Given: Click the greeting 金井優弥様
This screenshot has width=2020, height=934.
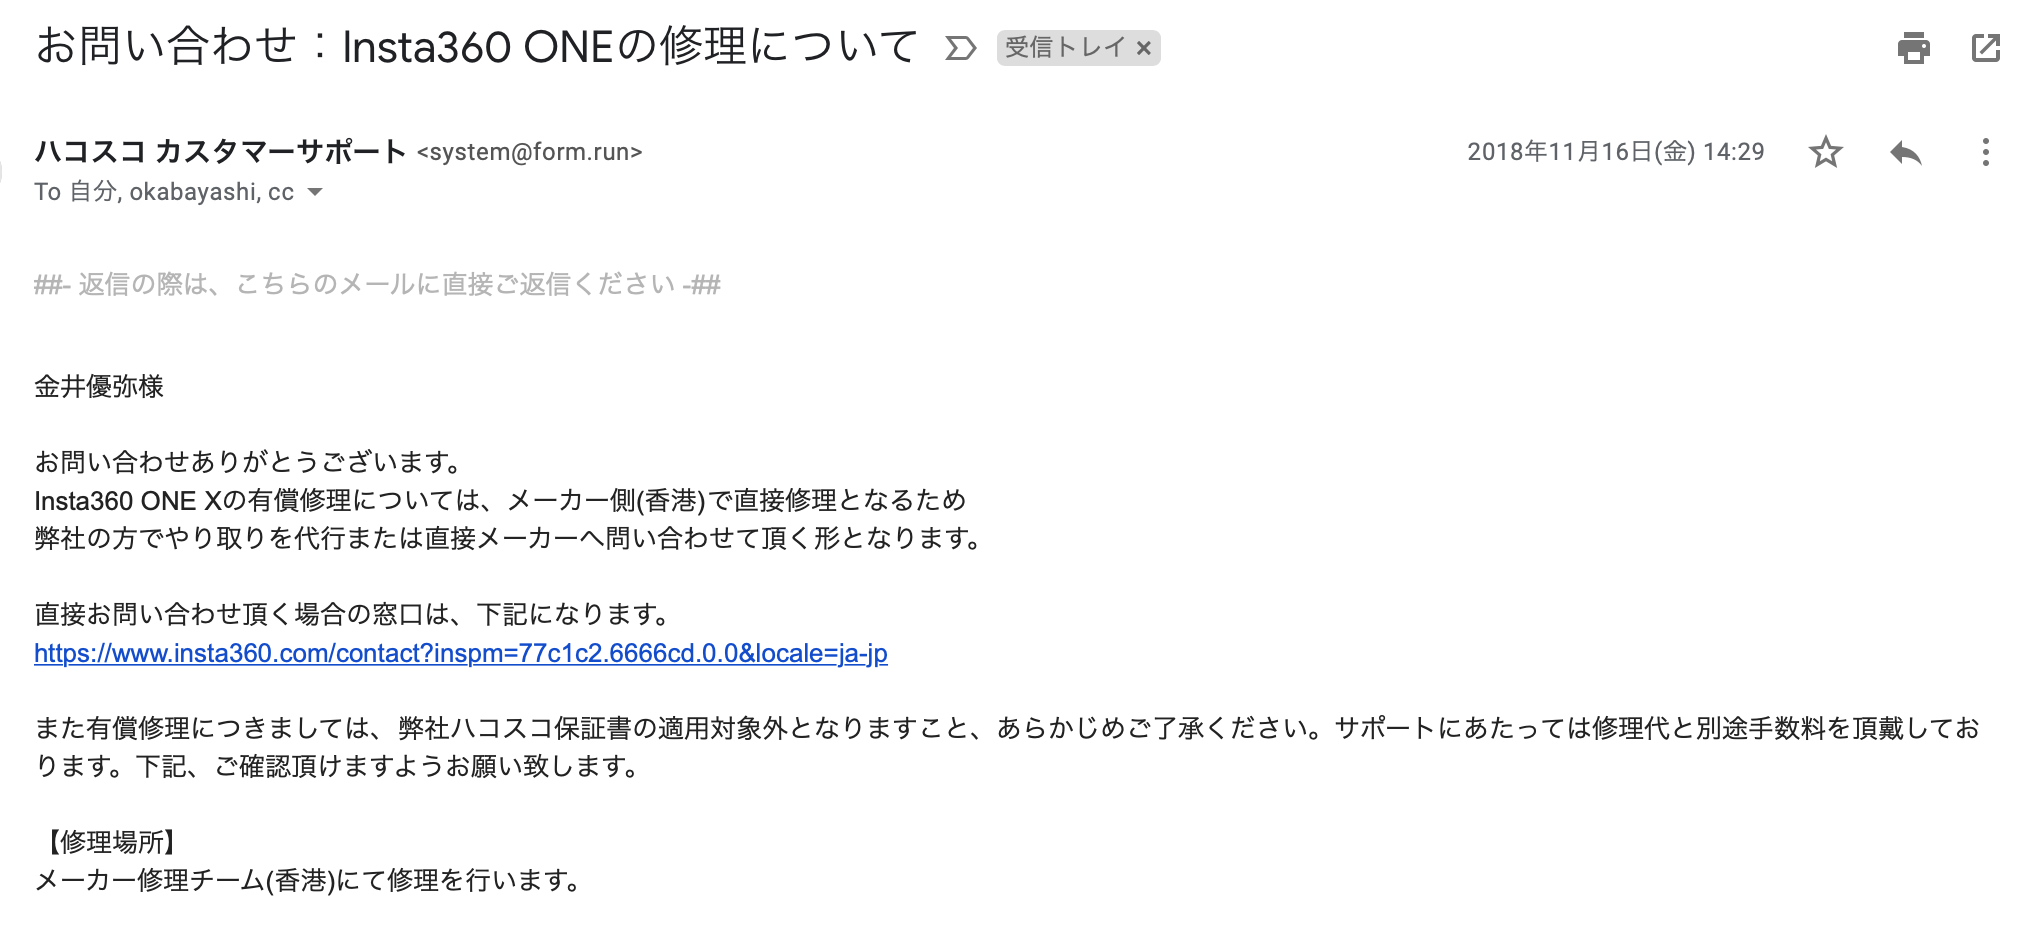Looking at the screenshot, I should click(x=99, y=387).
